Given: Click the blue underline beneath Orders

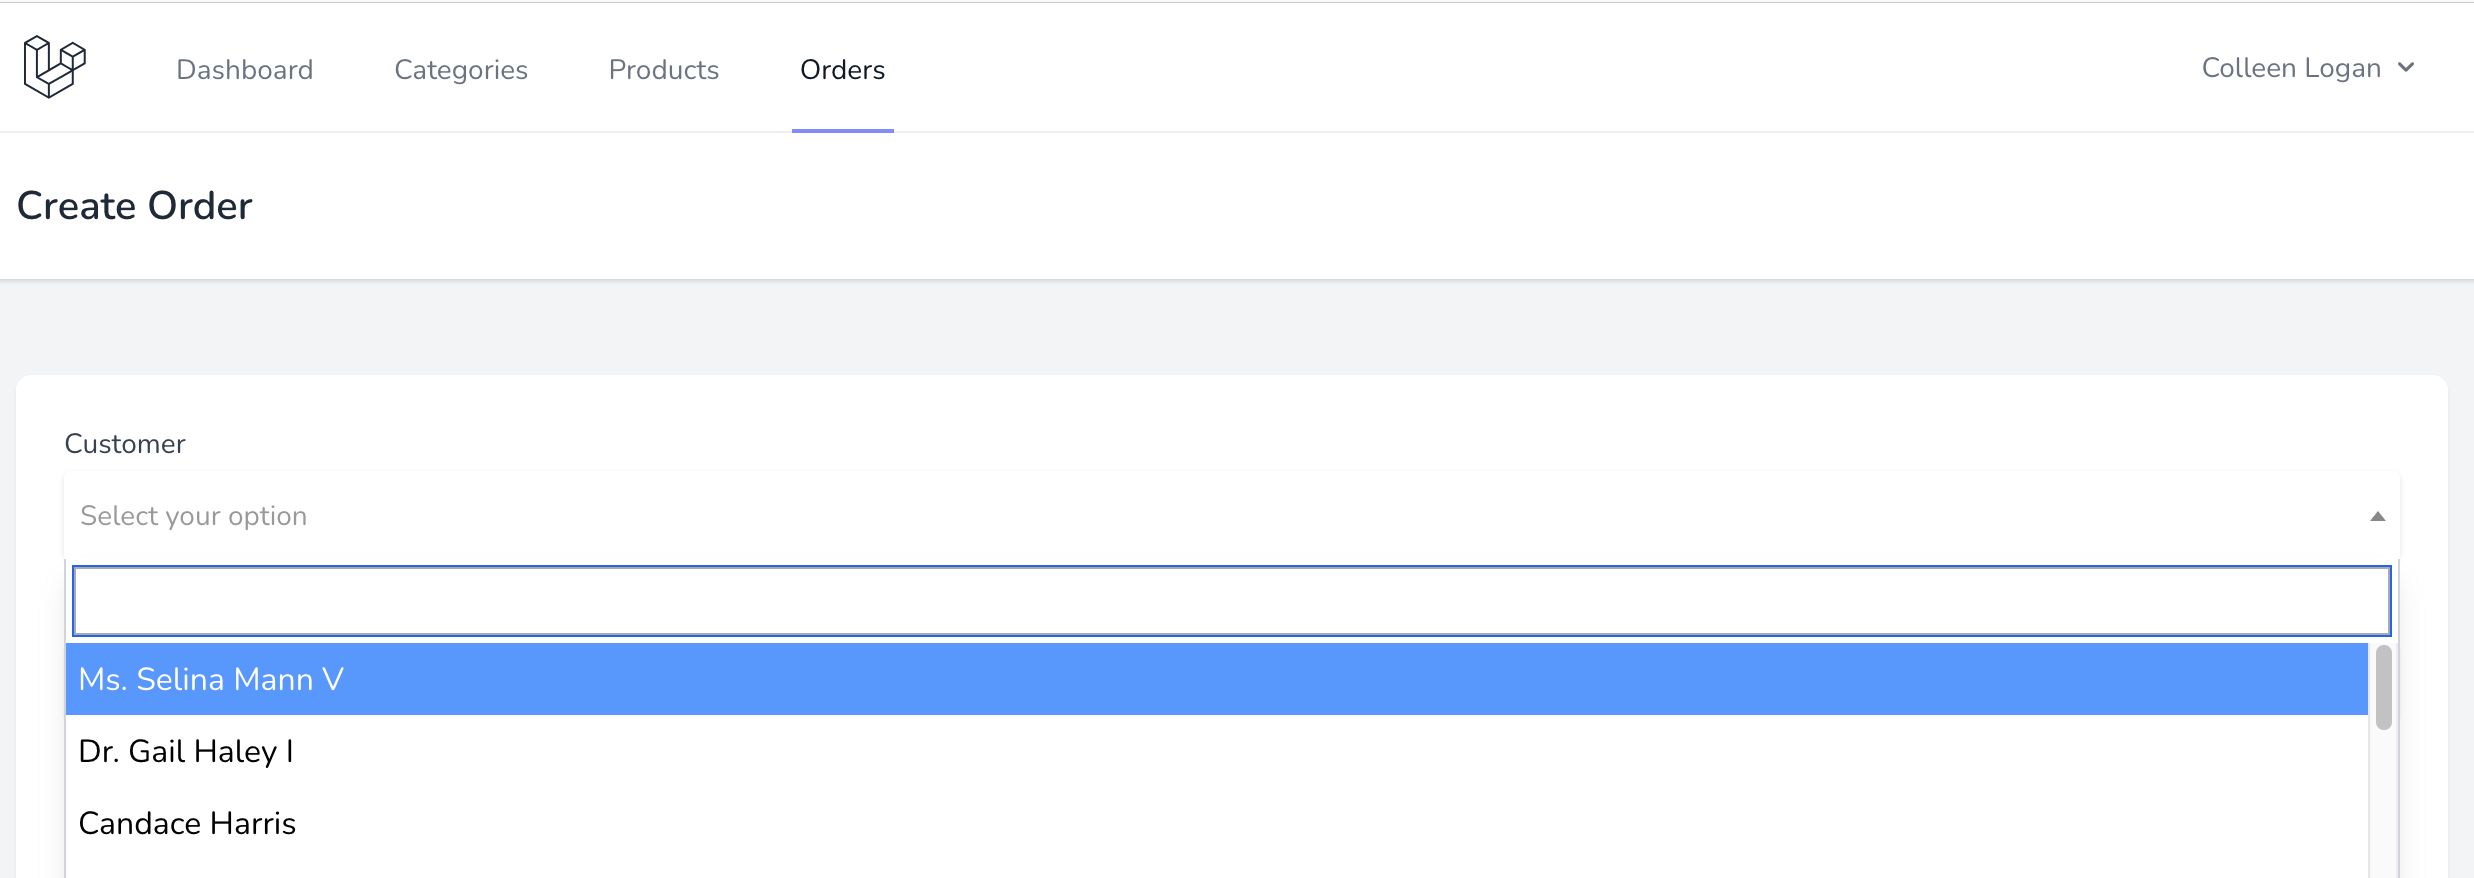Looking at the screenshot, I should point(842,130).
